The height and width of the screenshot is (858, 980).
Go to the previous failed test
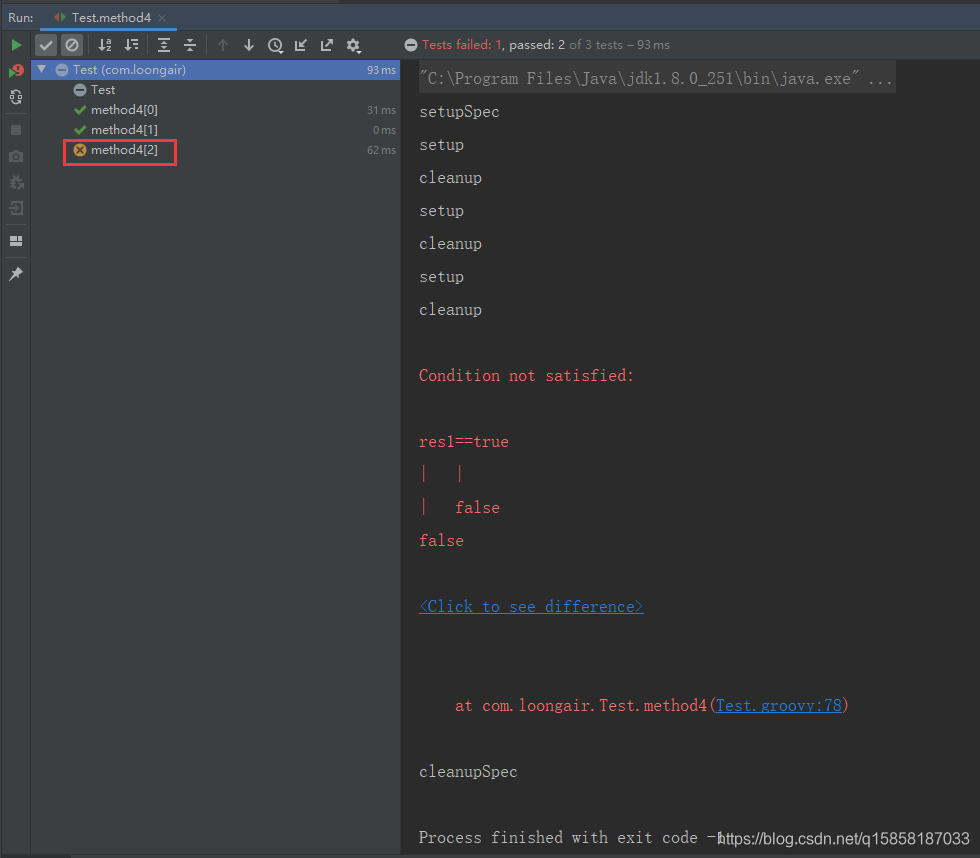tap(222, 45)
